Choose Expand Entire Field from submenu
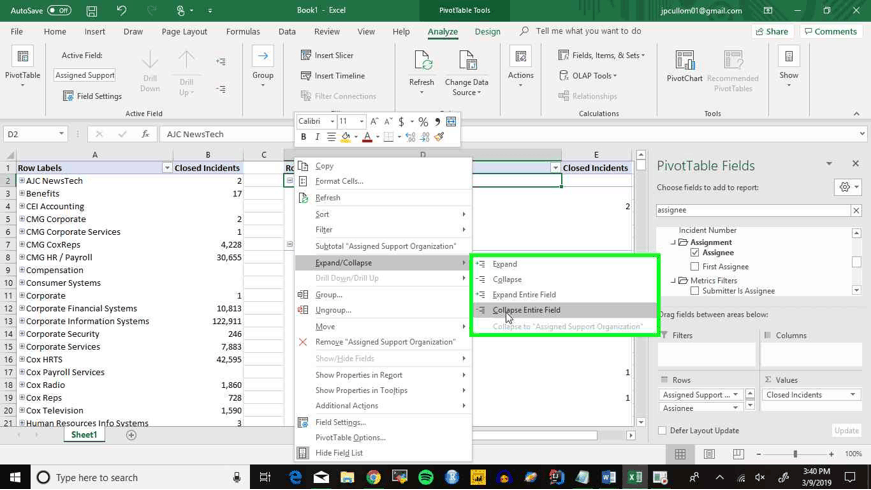Image resolution: width=871 pixels, height=490 pixels. pos(565,294)
